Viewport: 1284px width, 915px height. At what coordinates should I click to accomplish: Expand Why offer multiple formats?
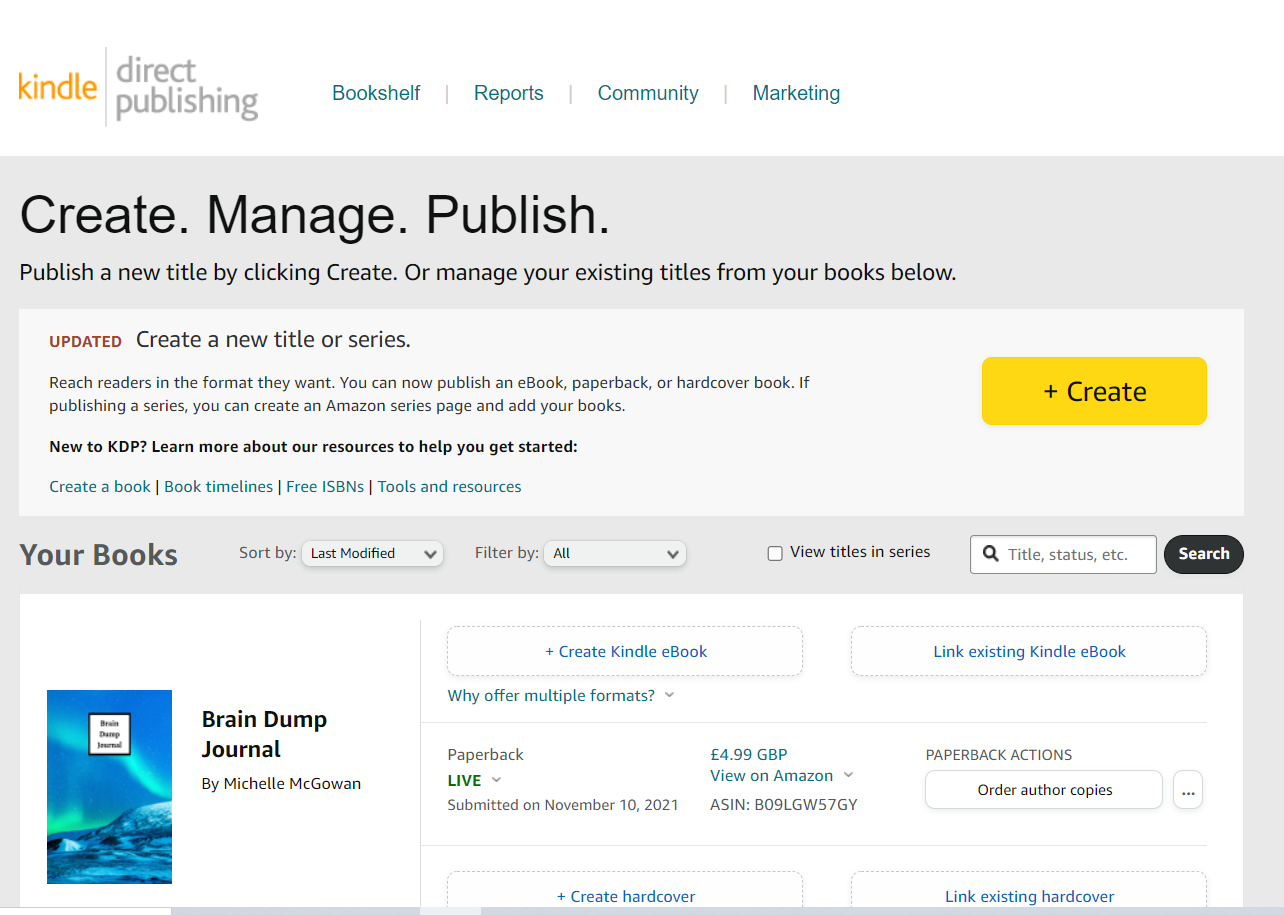pyautogui.click(x=561, y=695)
